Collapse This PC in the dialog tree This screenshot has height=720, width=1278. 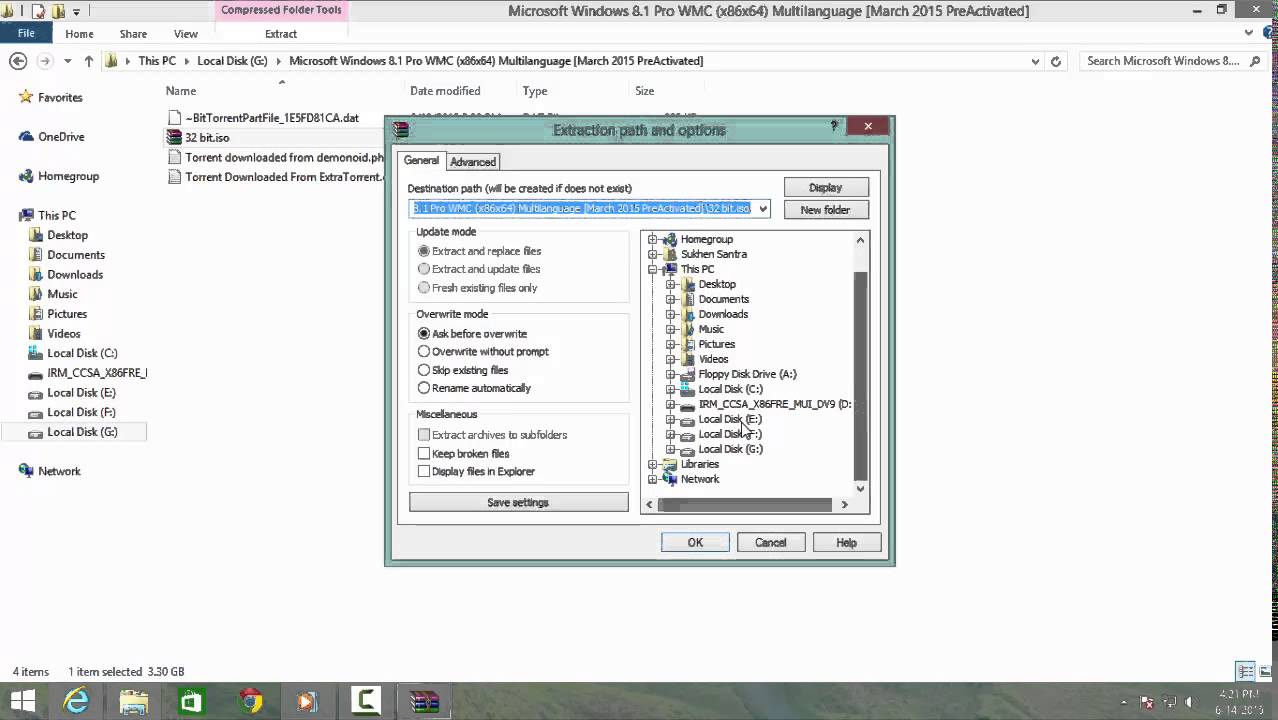[x=653, y=269]
